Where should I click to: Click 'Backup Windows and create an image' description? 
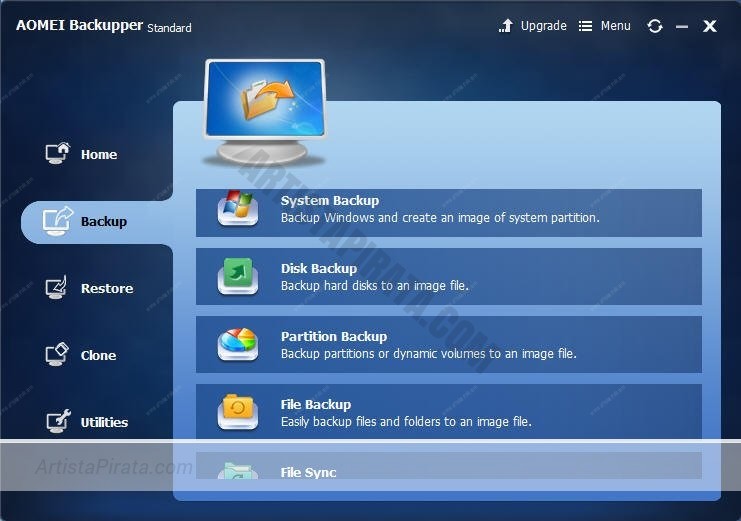pos(440,217)
